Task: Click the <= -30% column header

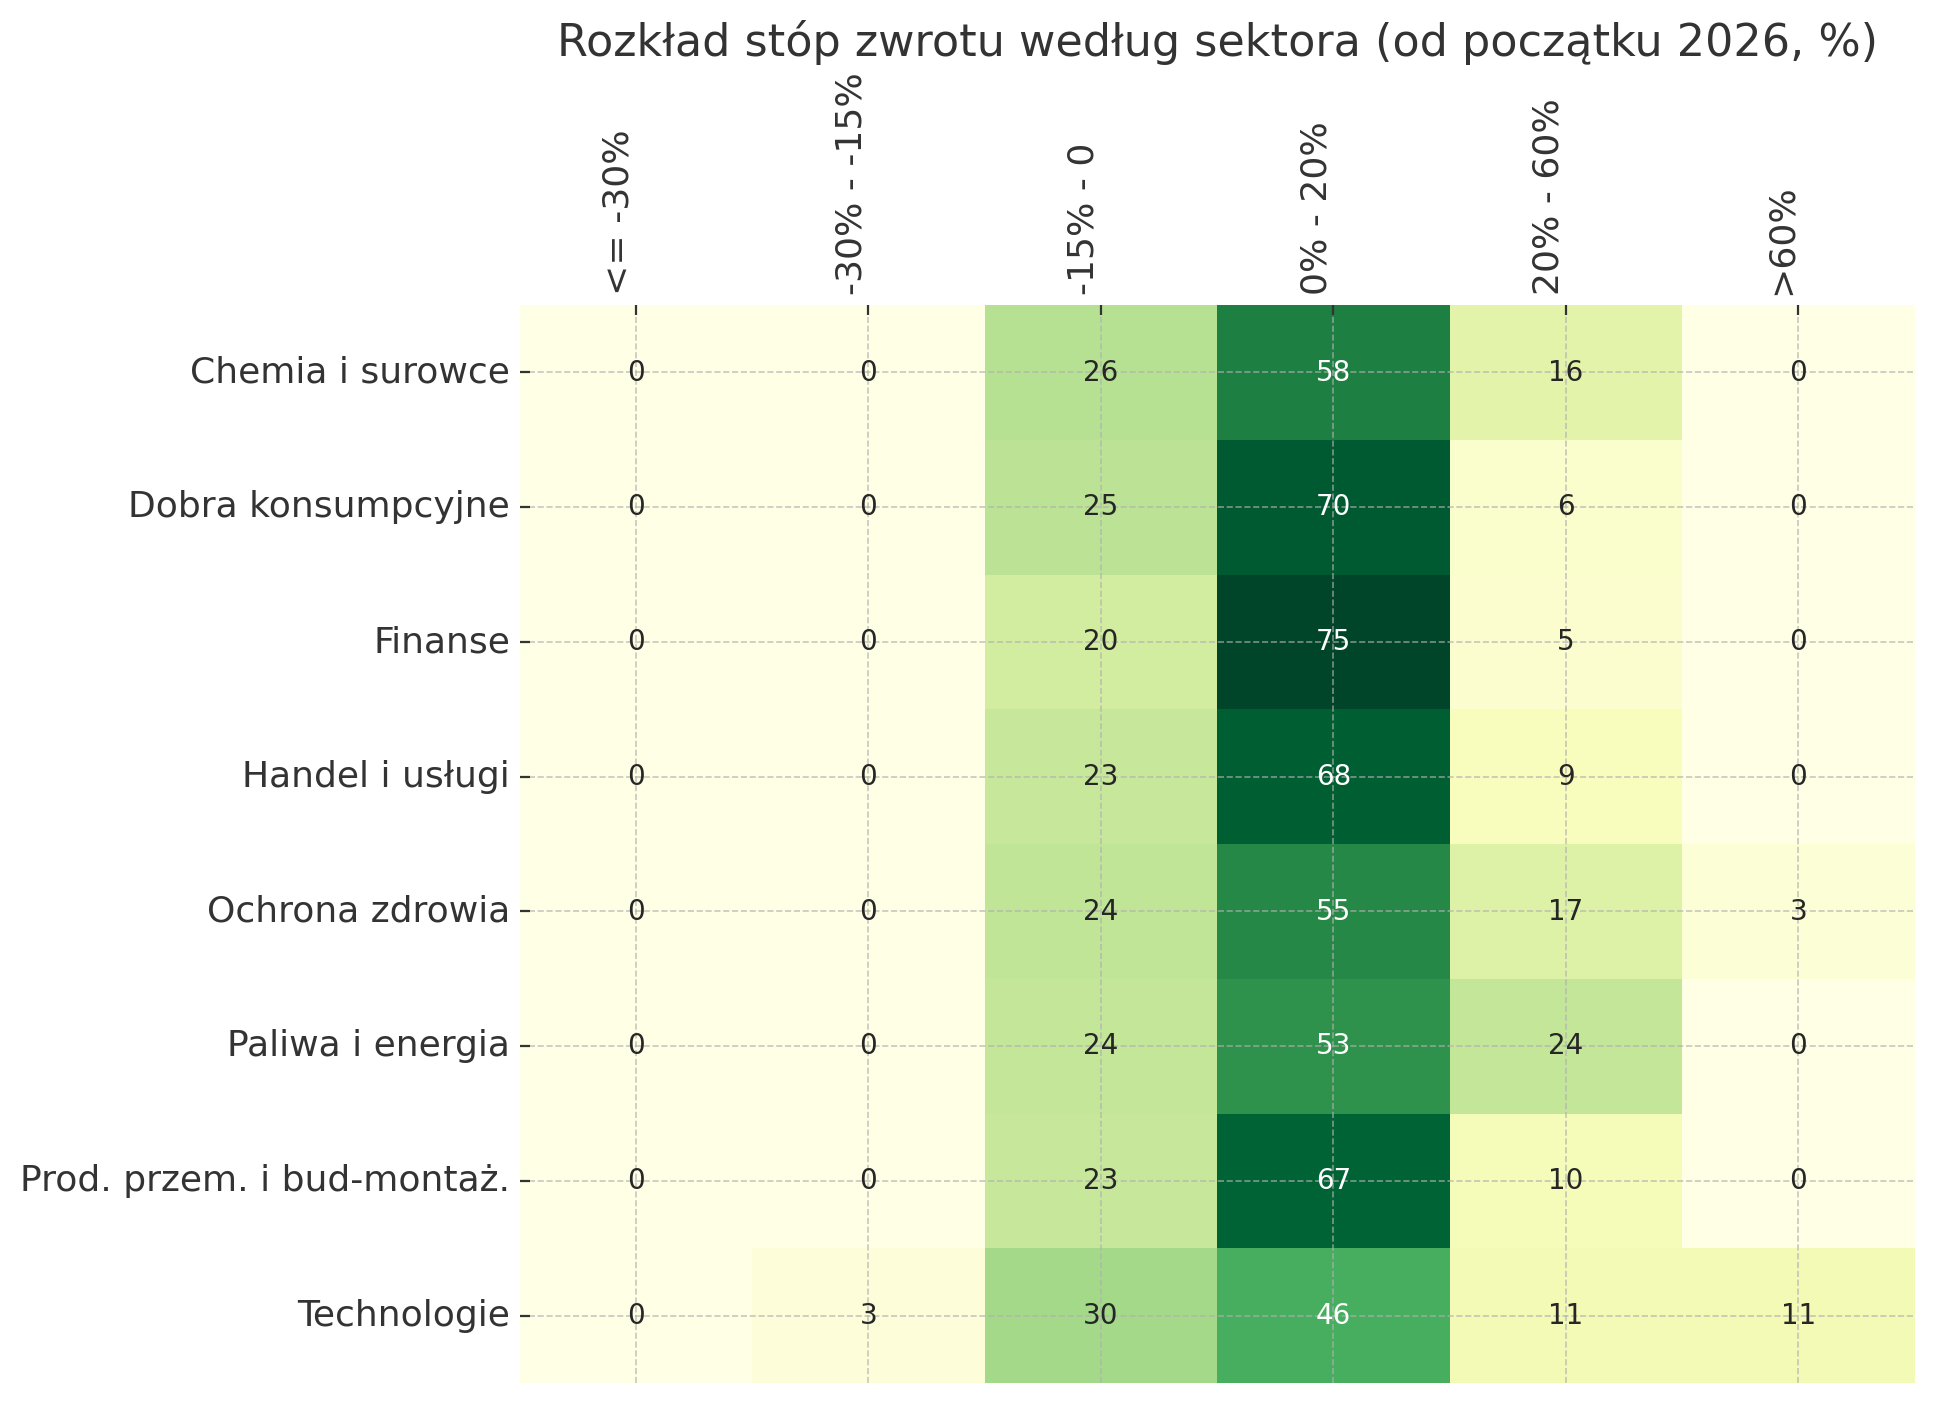Action: pos(618,212)
